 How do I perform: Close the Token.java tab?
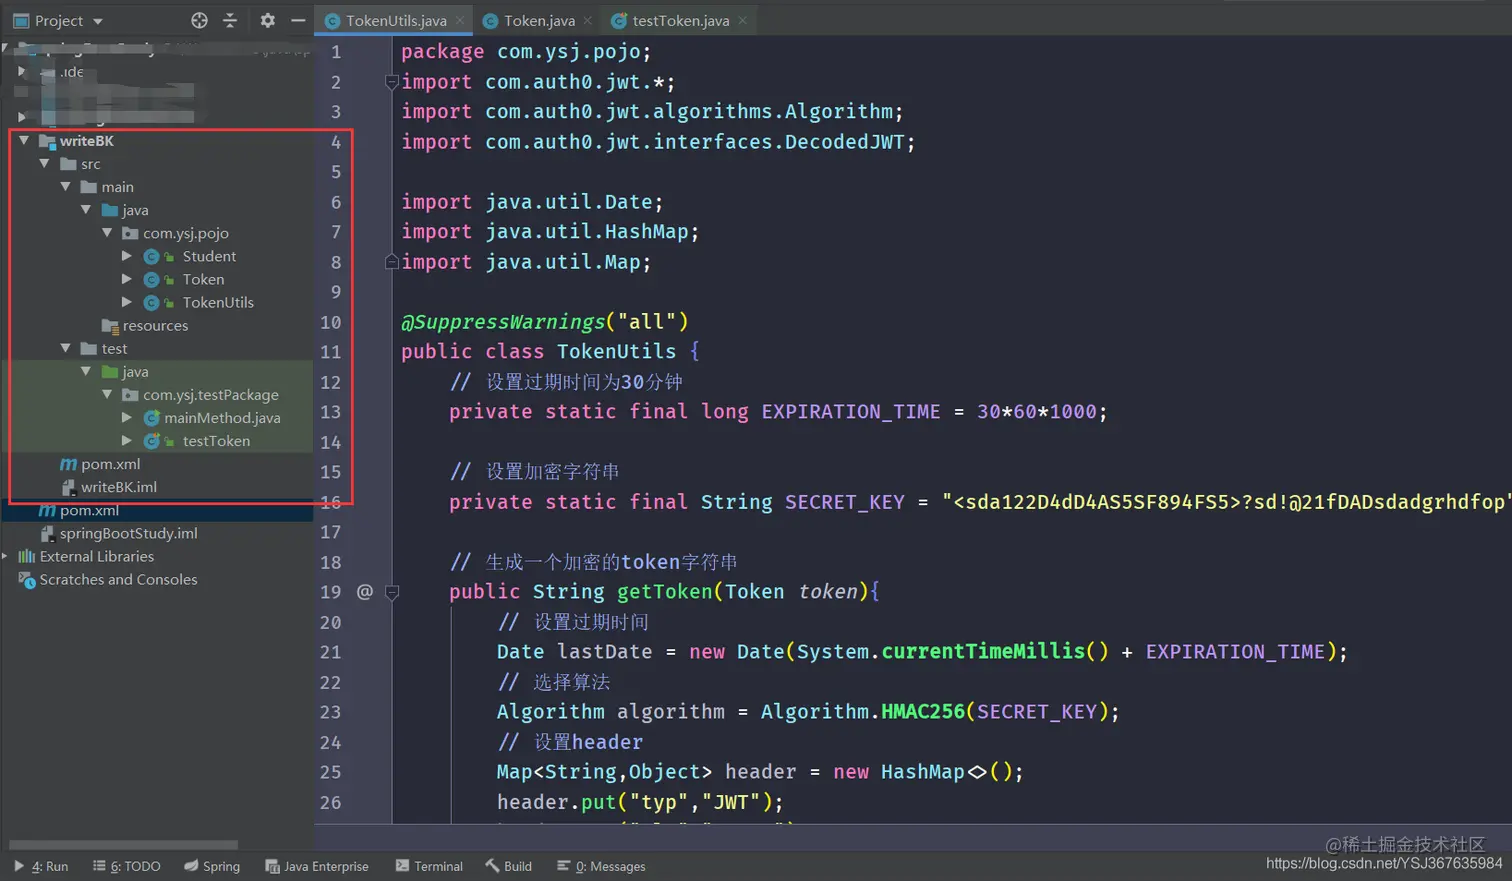pyautogui.click(x=588, y=20)
